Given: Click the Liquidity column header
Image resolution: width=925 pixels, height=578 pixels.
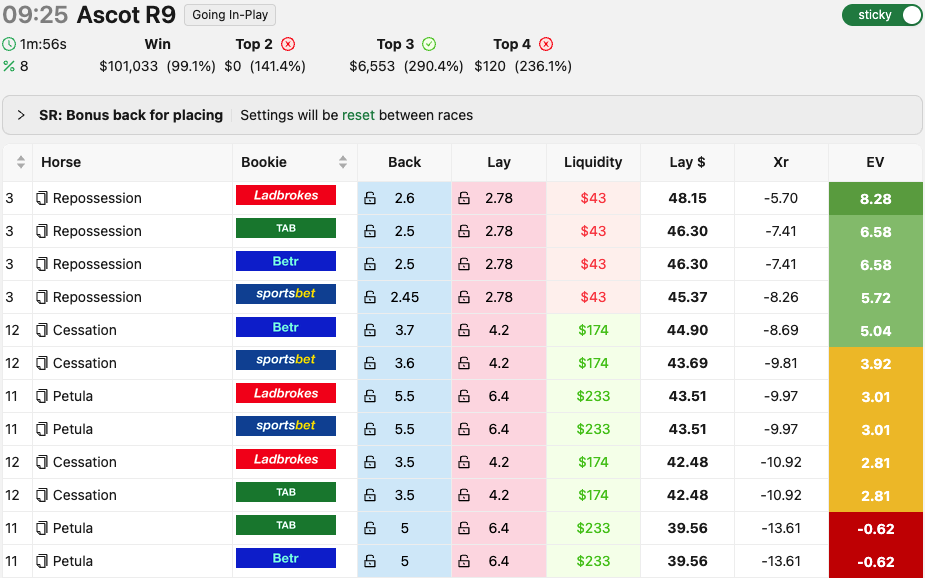Looking at the screenshot, I should 593,162.
